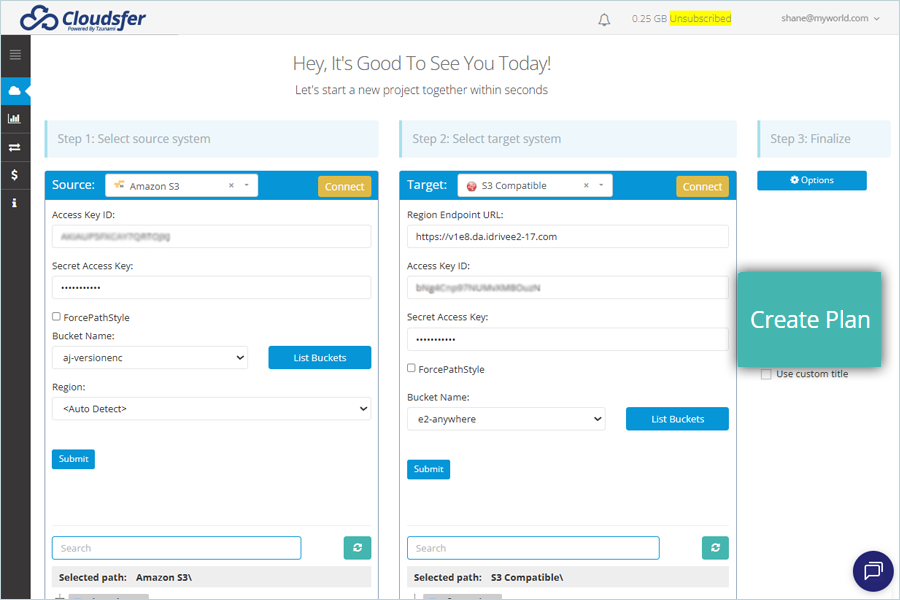Focus the target Access Key ID field

click(568, 288)
